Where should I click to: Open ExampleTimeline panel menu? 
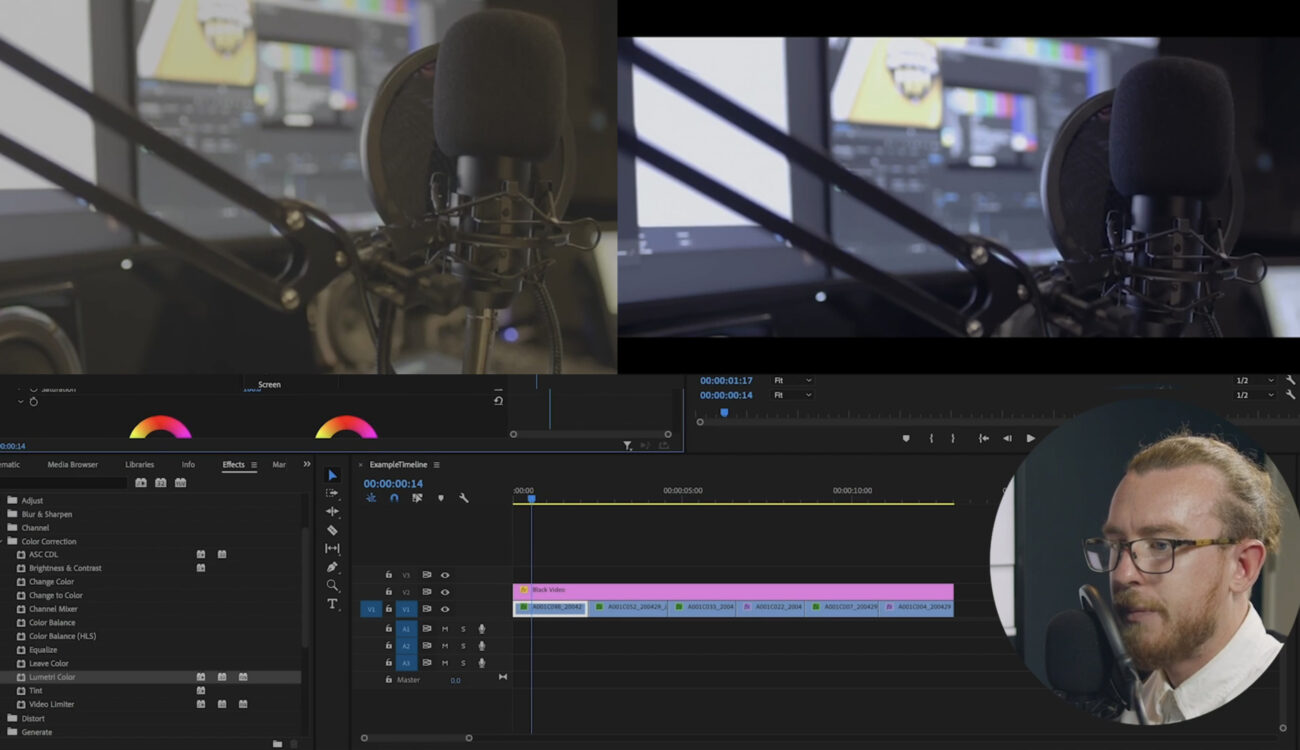(436, 465)
